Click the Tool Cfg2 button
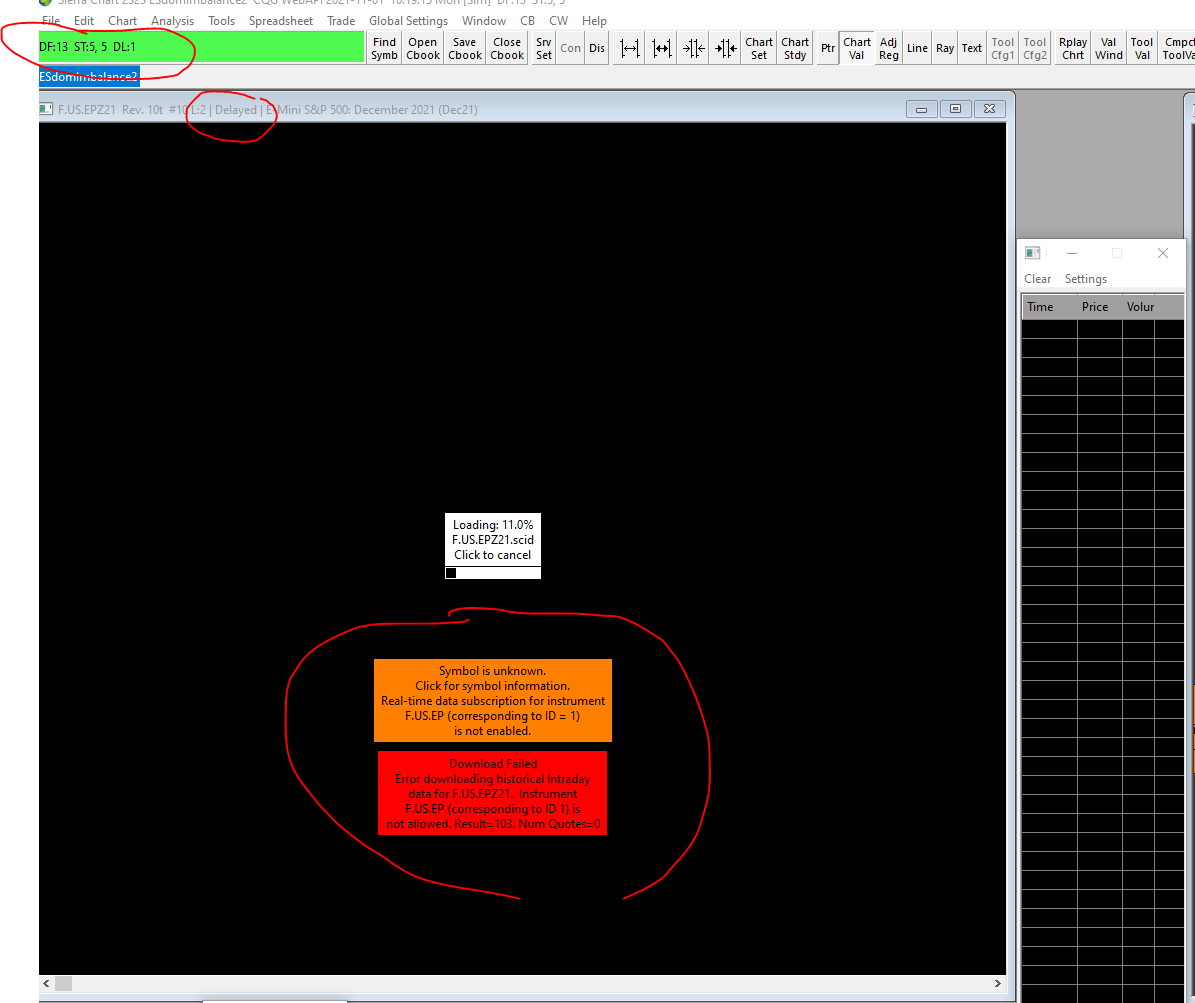The image size is (1195, 1003). (x=1034, y=48)
